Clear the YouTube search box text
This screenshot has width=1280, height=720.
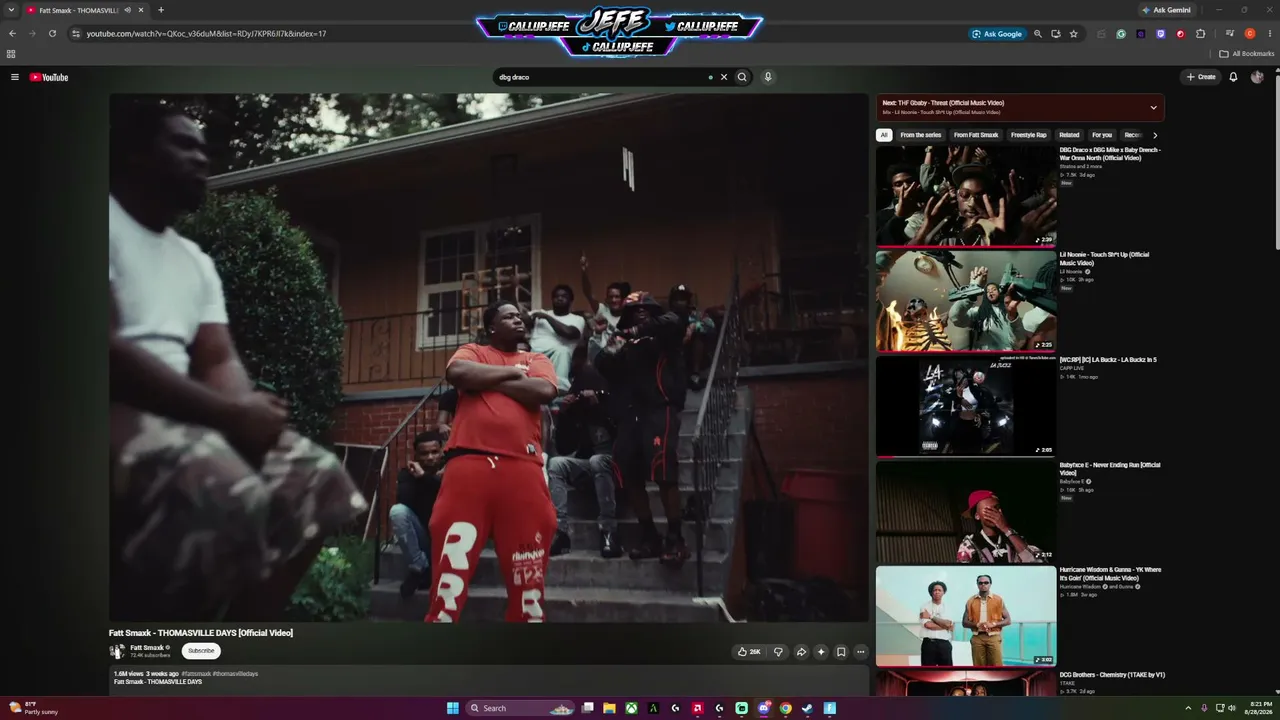pos(724,77)
